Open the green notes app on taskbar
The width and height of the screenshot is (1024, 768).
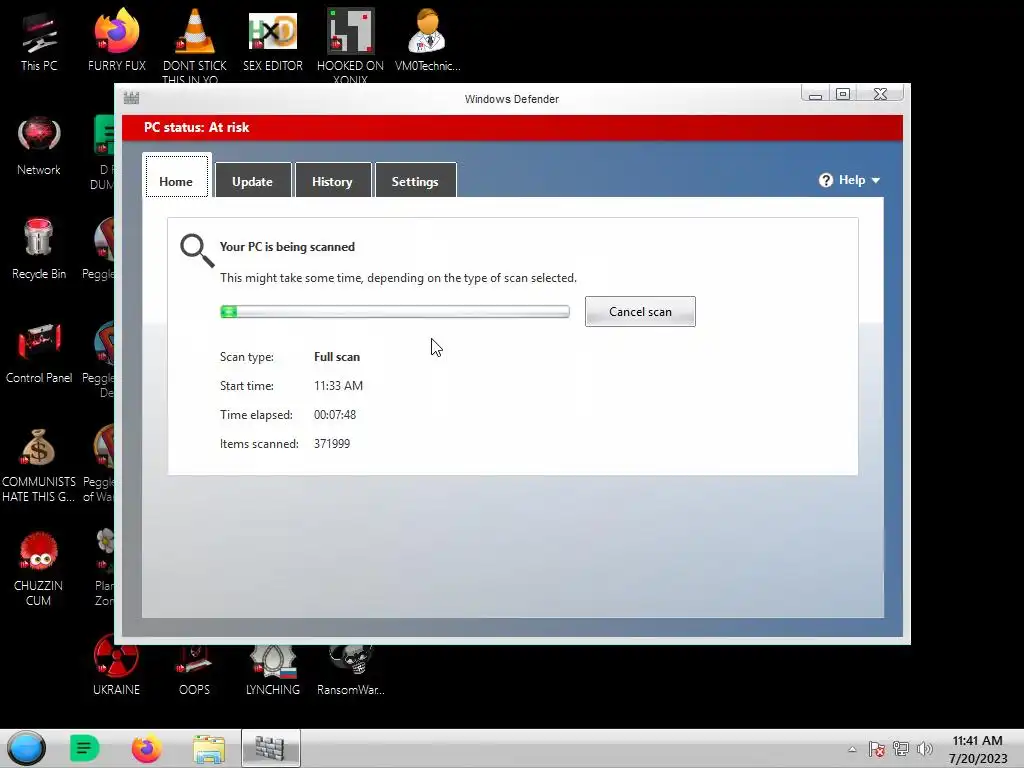tap(84, 748)
